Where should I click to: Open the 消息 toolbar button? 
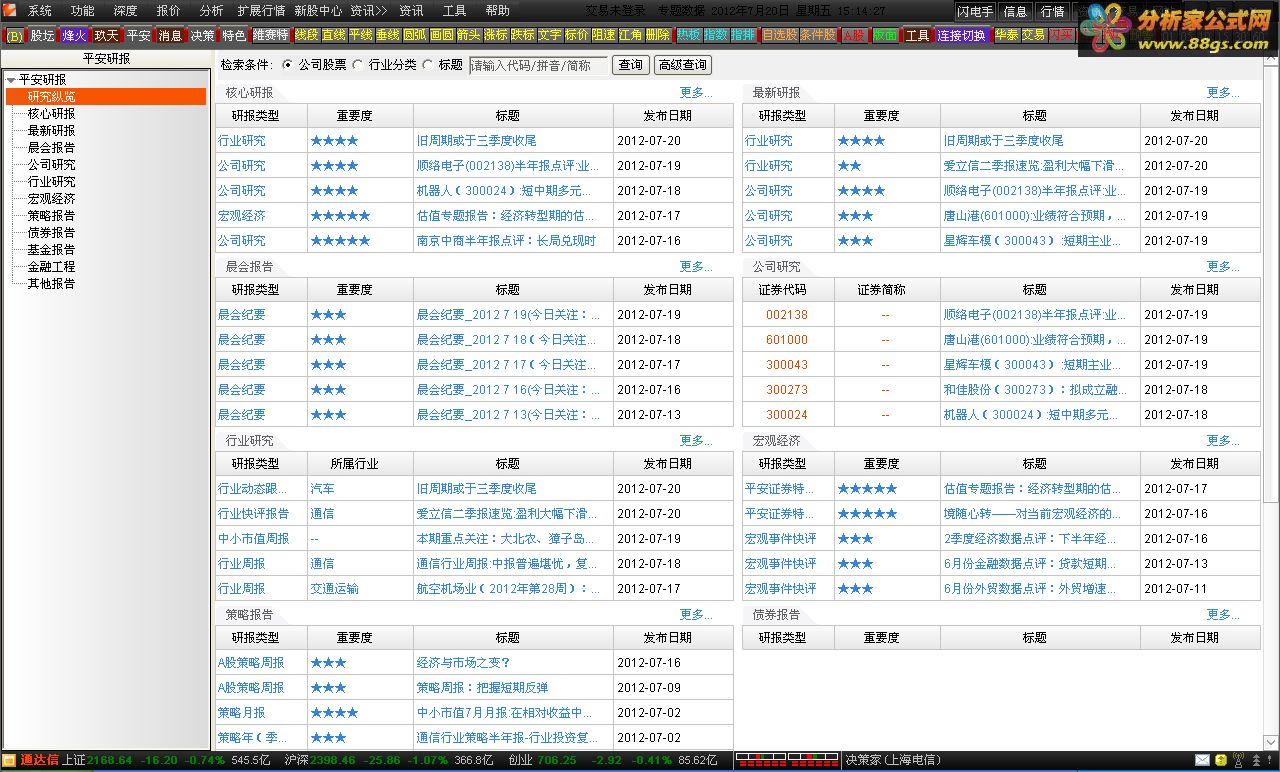tap(170, 35)
